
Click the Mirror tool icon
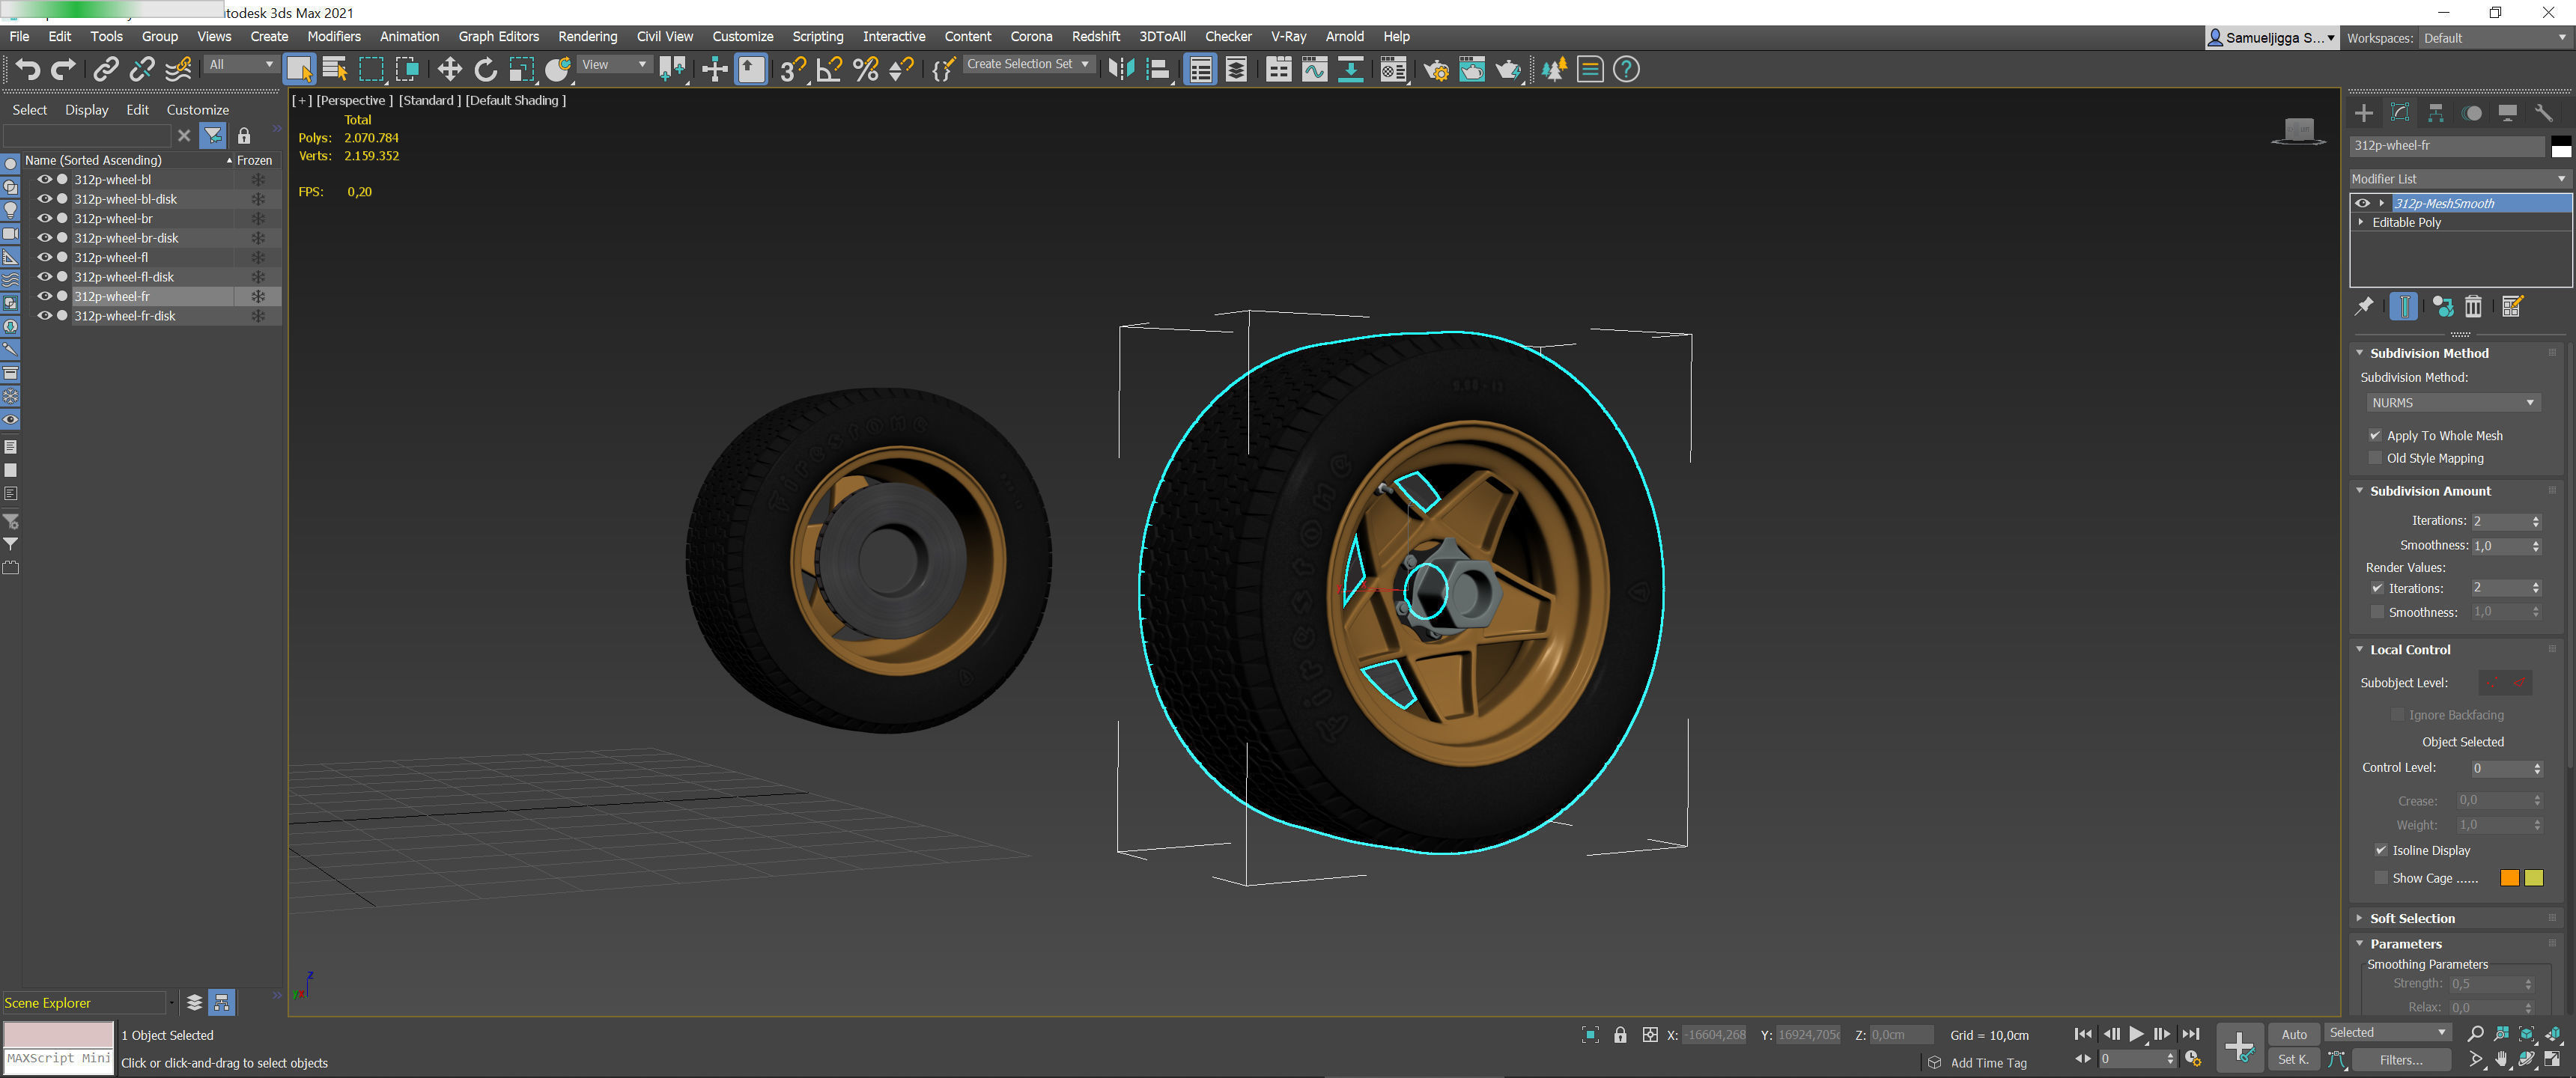pos(1122,69)
